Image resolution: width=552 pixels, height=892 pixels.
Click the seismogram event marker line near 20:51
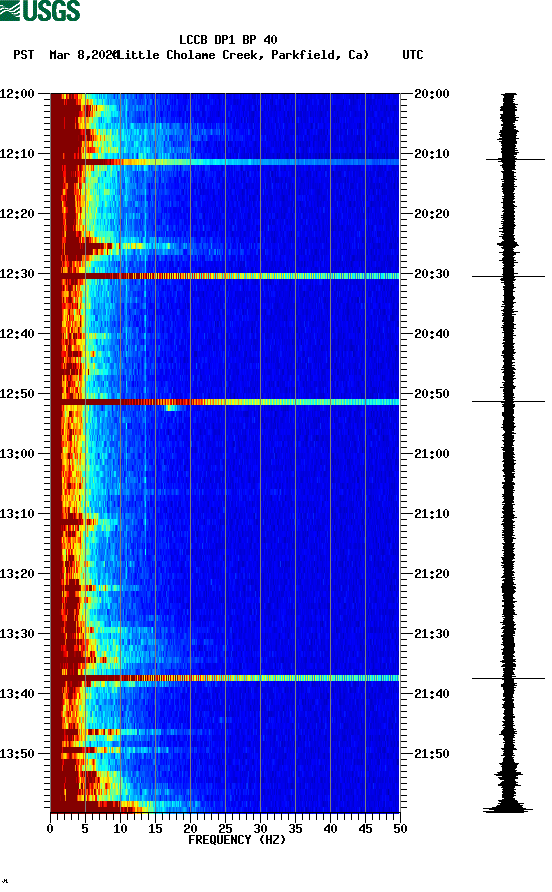click(508, 401)
